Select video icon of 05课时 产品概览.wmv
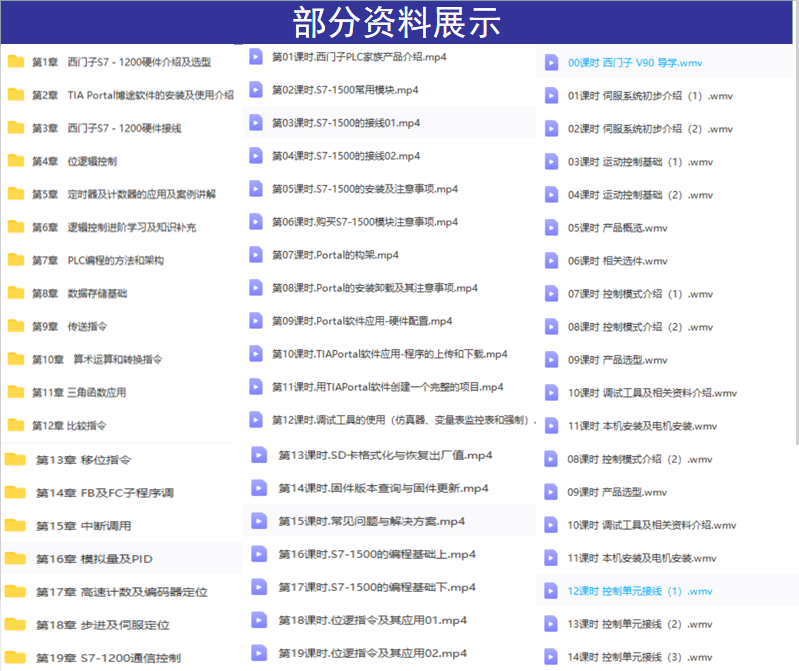 [x=551, y=228]
